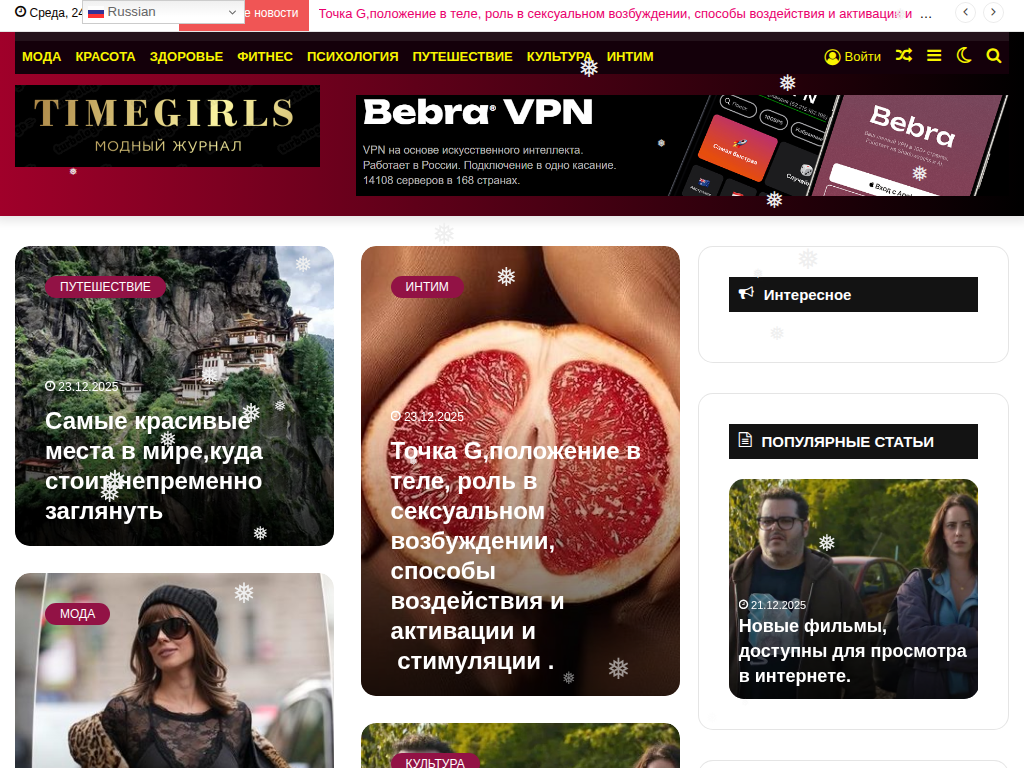Open a random article via shuffle icon

tap(904, 56)
